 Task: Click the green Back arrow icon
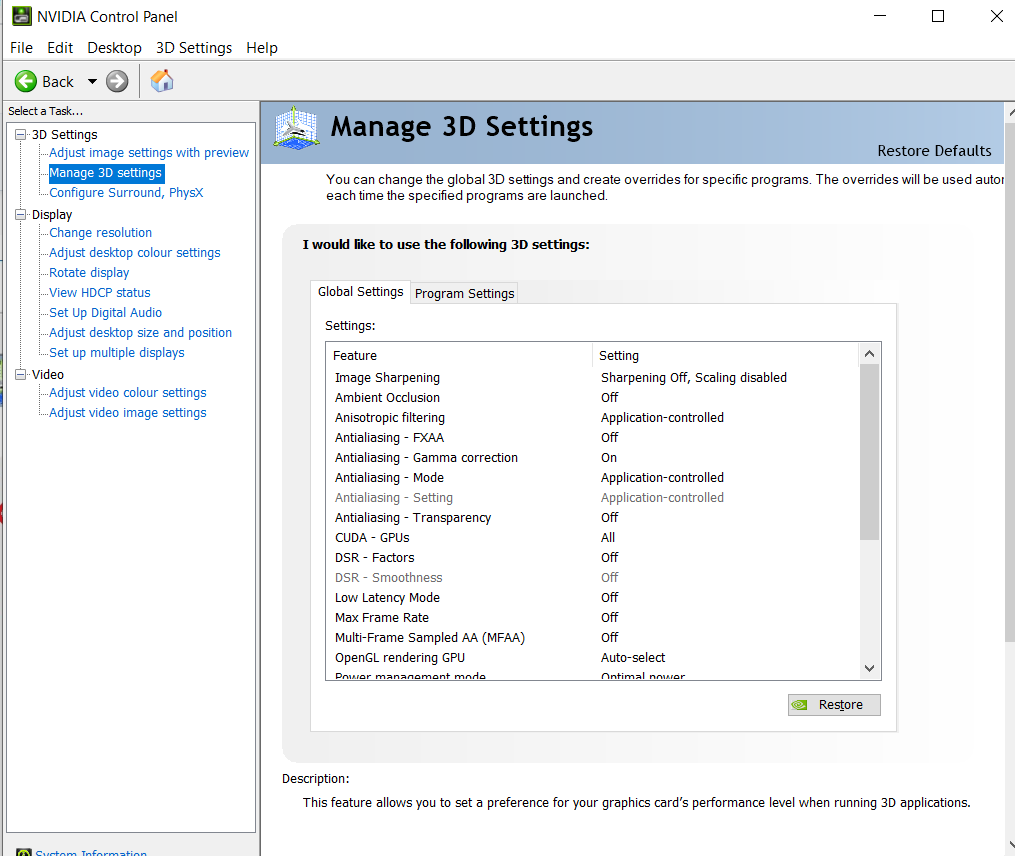click(26, 82)
